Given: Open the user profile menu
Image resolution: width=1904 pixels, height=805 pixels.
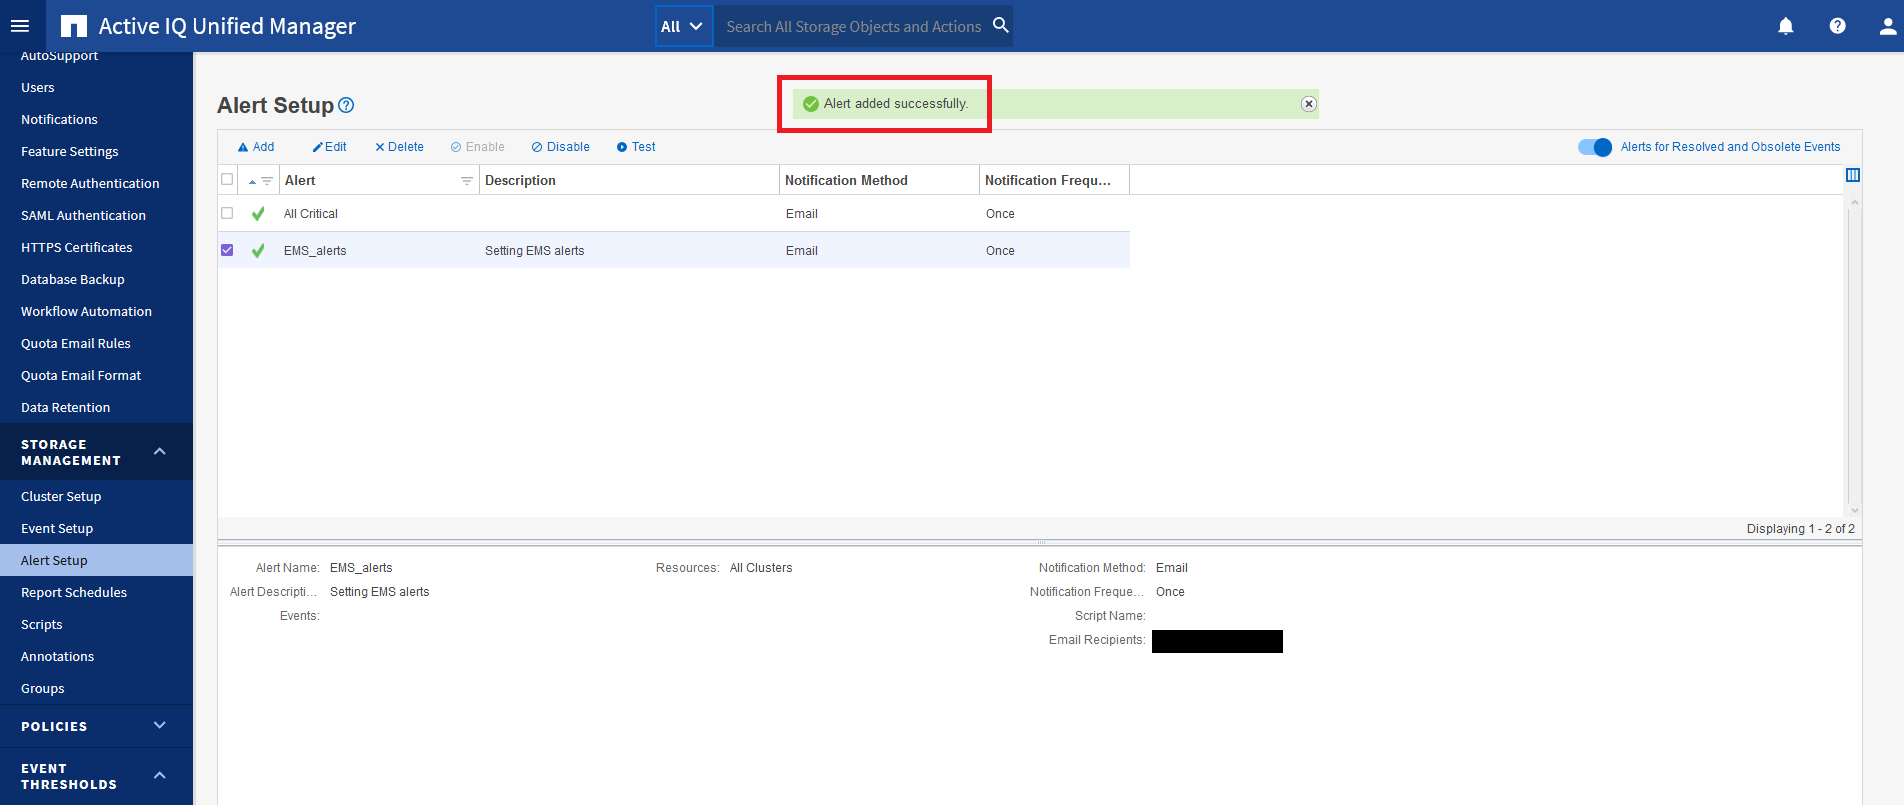Looking at the screenshot, I should click(1887, 26).
